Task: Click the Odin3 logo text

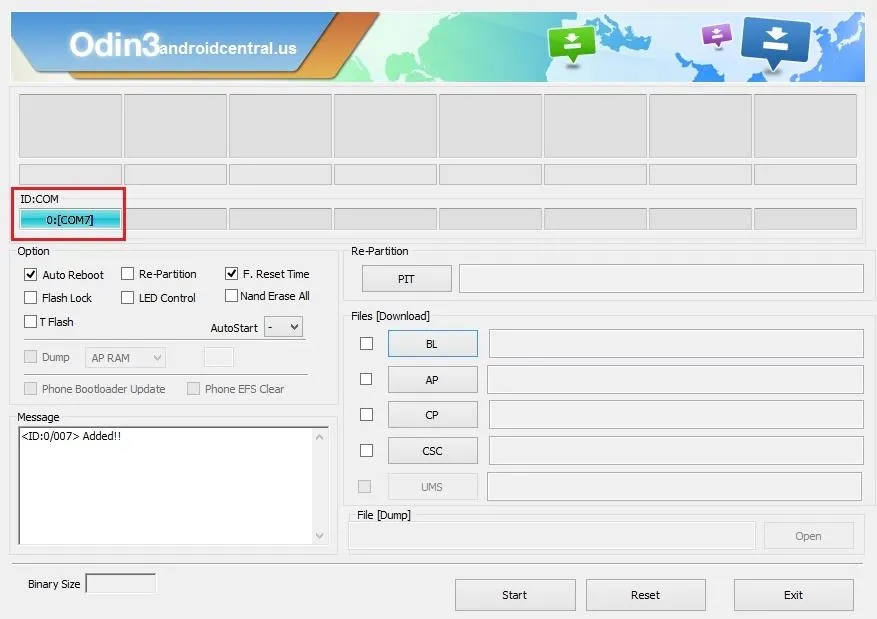Action: point(115,45)
